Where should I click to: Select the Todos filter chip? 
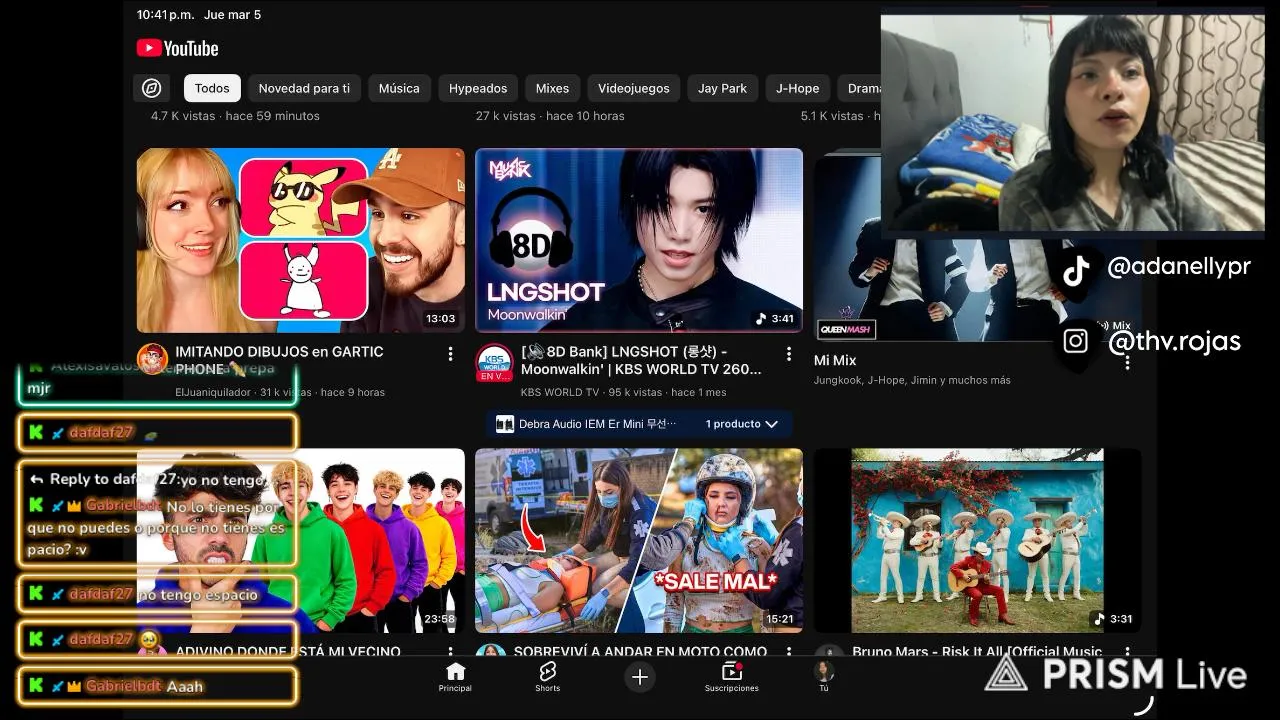(212, 88)
